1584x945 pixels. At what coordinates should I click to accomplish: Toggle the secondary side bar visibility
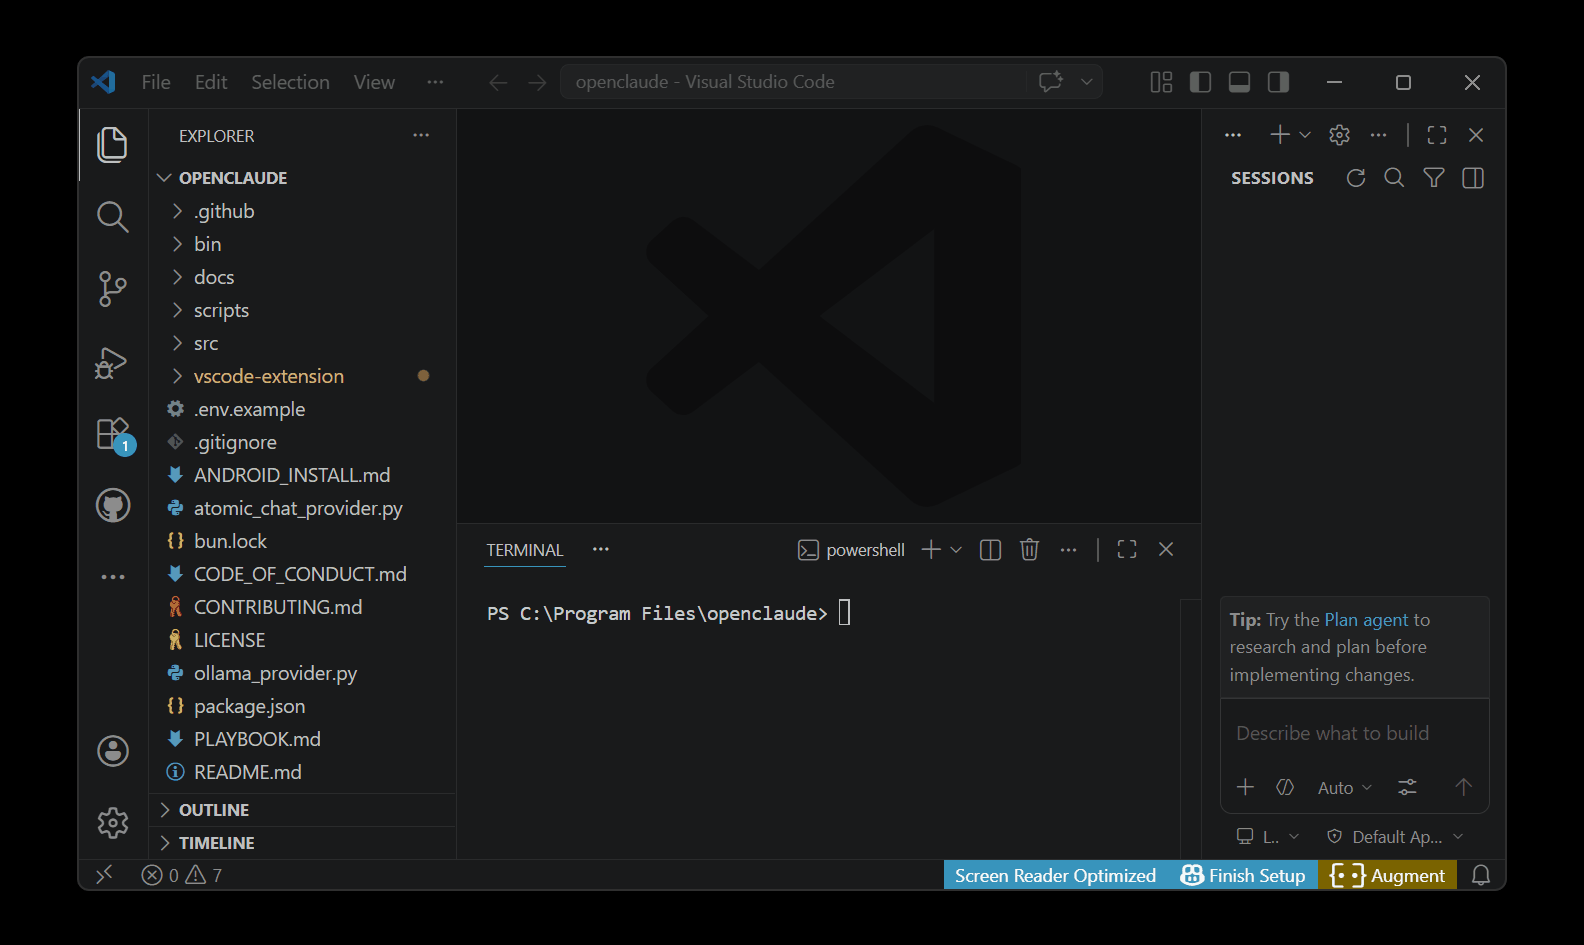[1278, 82]
